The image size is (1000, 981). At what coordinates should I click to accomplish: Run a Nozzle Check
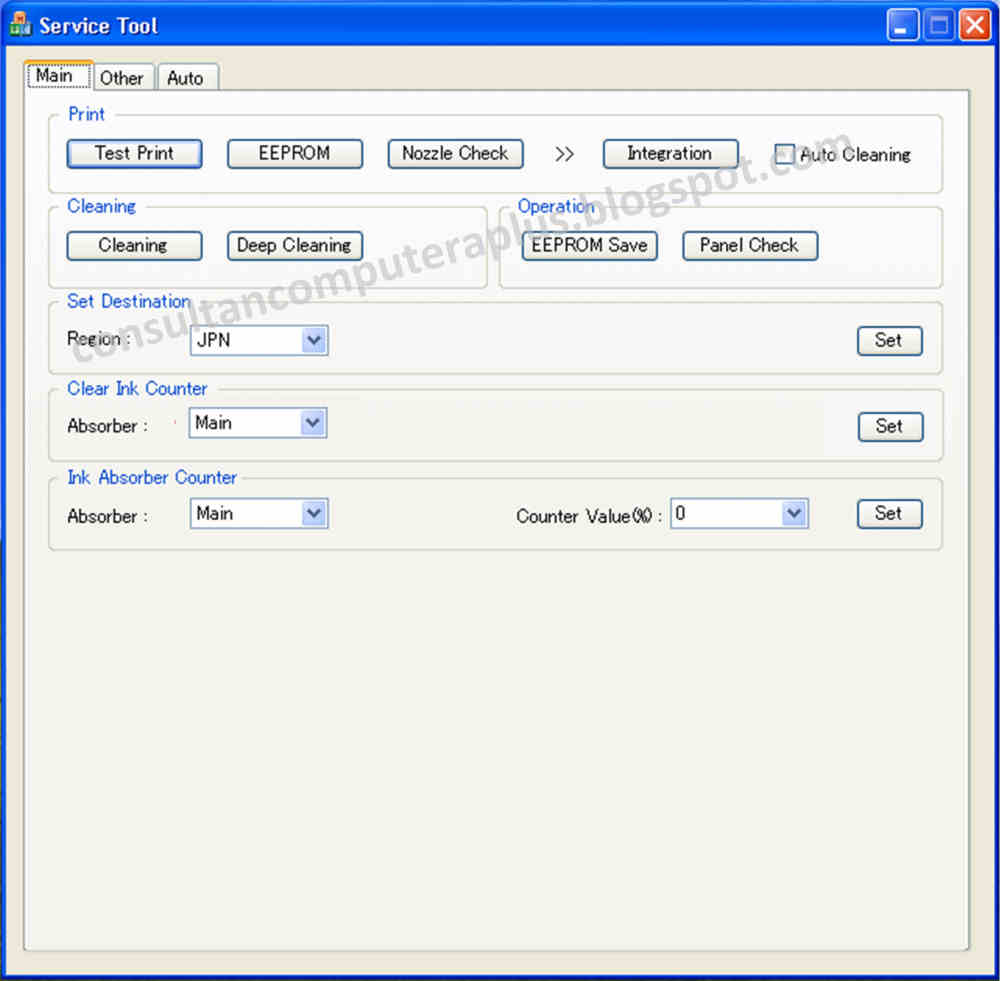point(455,153)
